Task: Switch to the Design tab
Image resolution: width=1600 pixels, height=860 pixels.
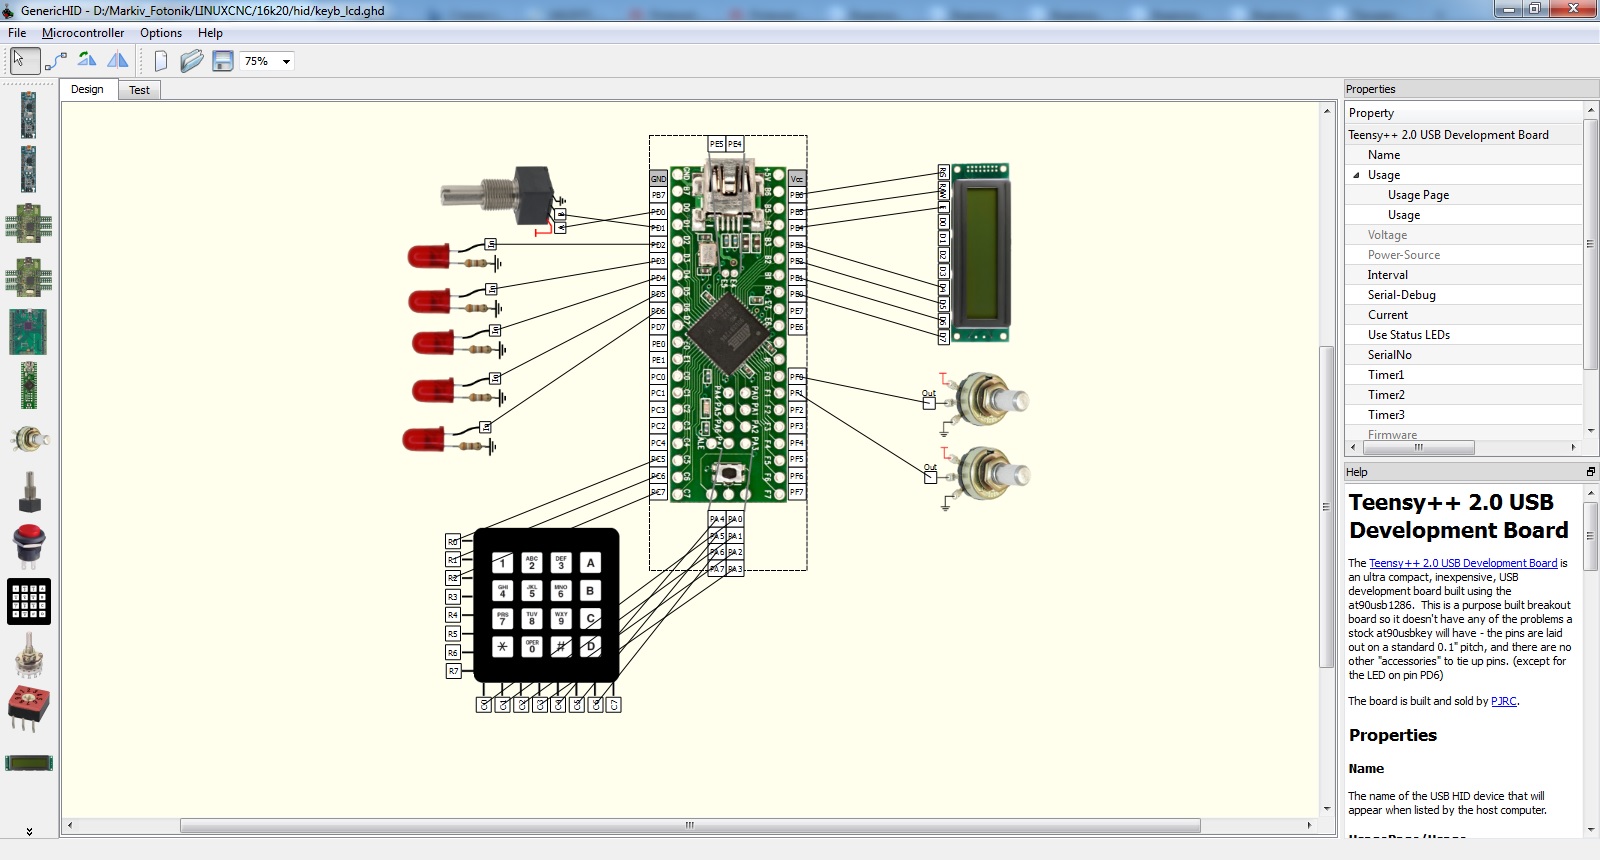Action: pos(87,89)
